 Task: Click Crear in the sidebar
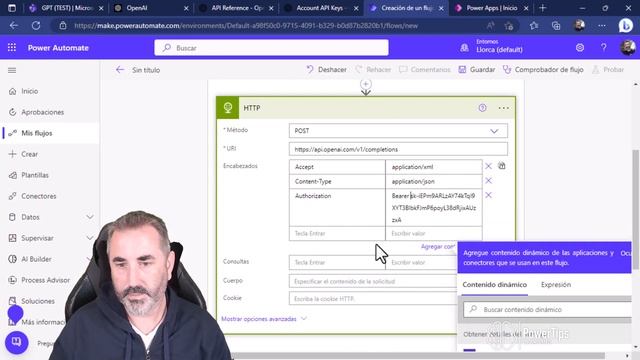pyautogui.click(x=29, y=154)
